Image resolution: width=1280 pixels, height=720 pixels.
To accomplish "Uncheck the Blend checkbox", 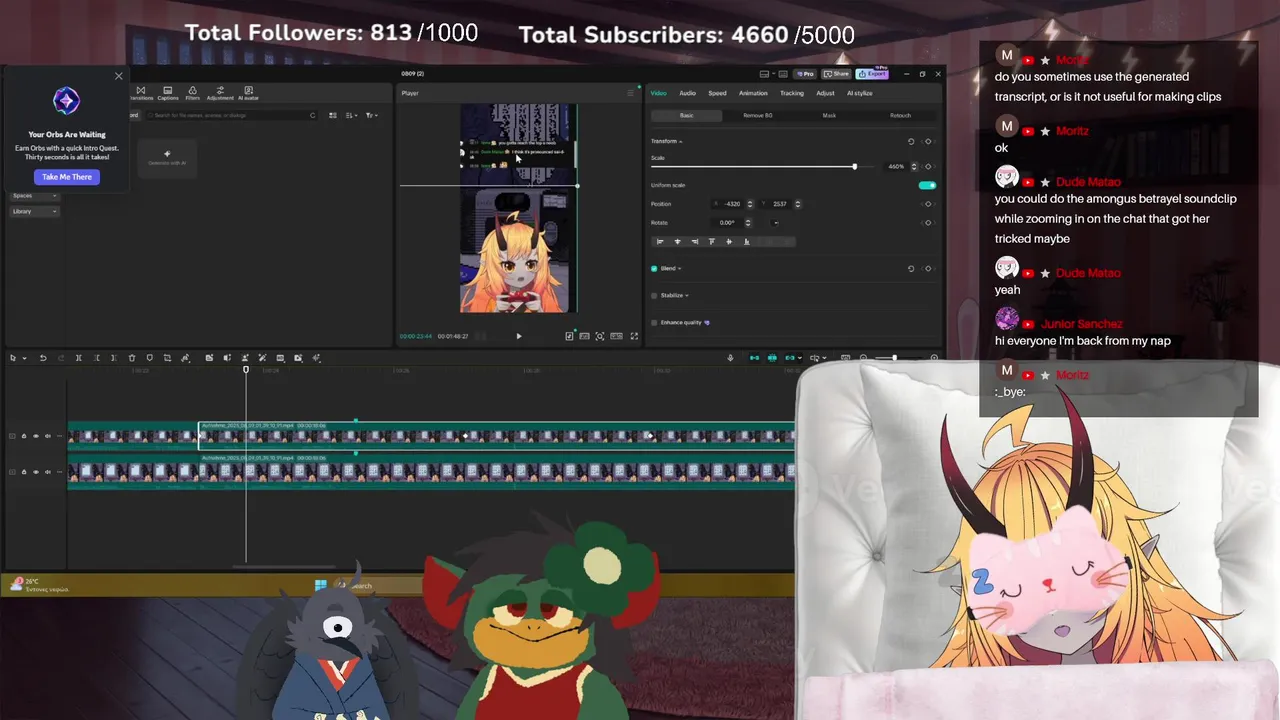I will click(654, 268).
